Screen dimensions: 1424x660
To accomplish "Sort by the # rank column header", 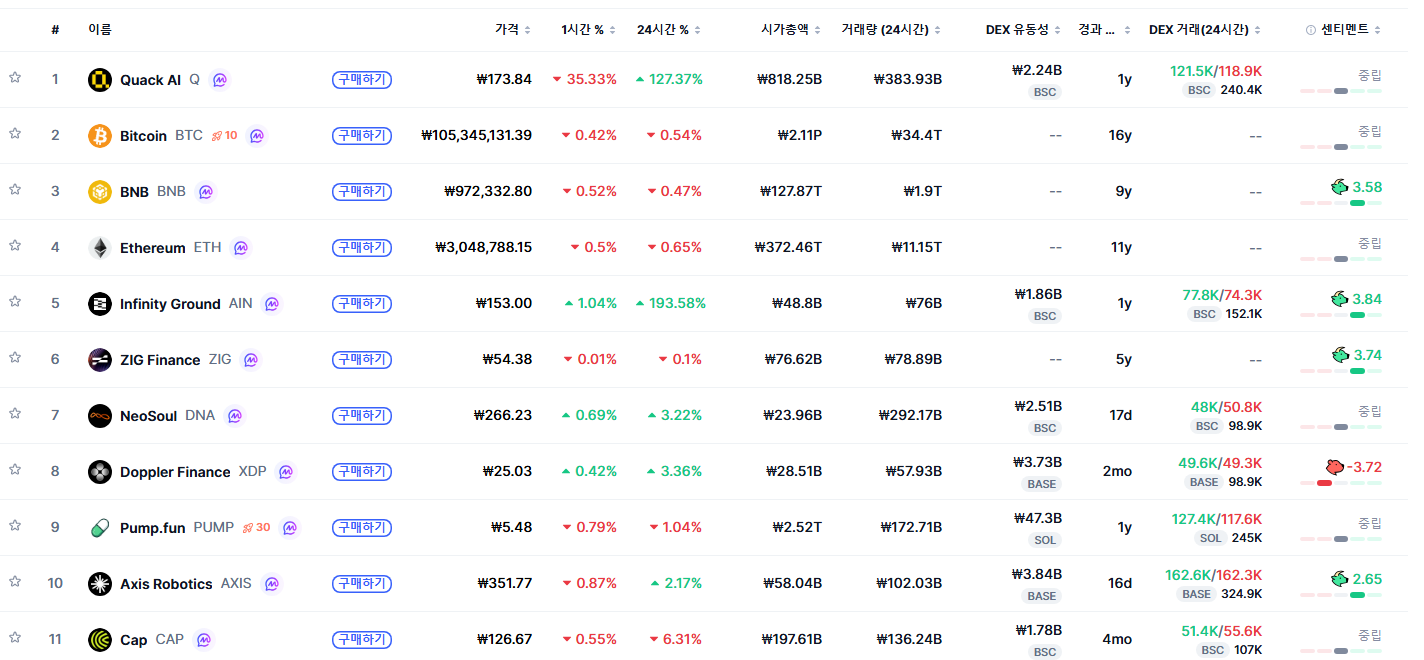I will pyautogui.click(x=55, y=30).
